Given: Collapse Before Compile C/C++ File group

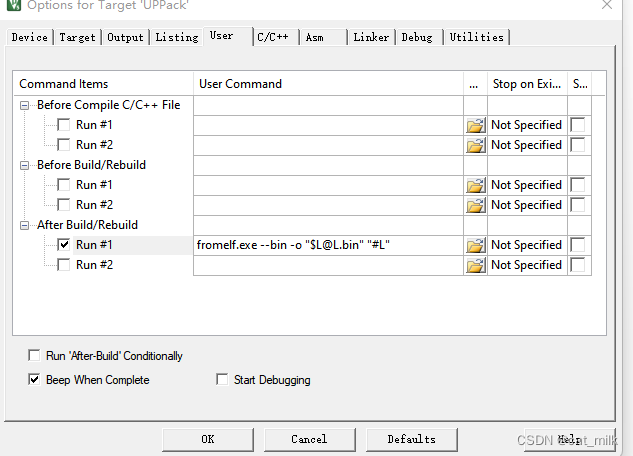Looking at the screenshot, I should (25, 105).
